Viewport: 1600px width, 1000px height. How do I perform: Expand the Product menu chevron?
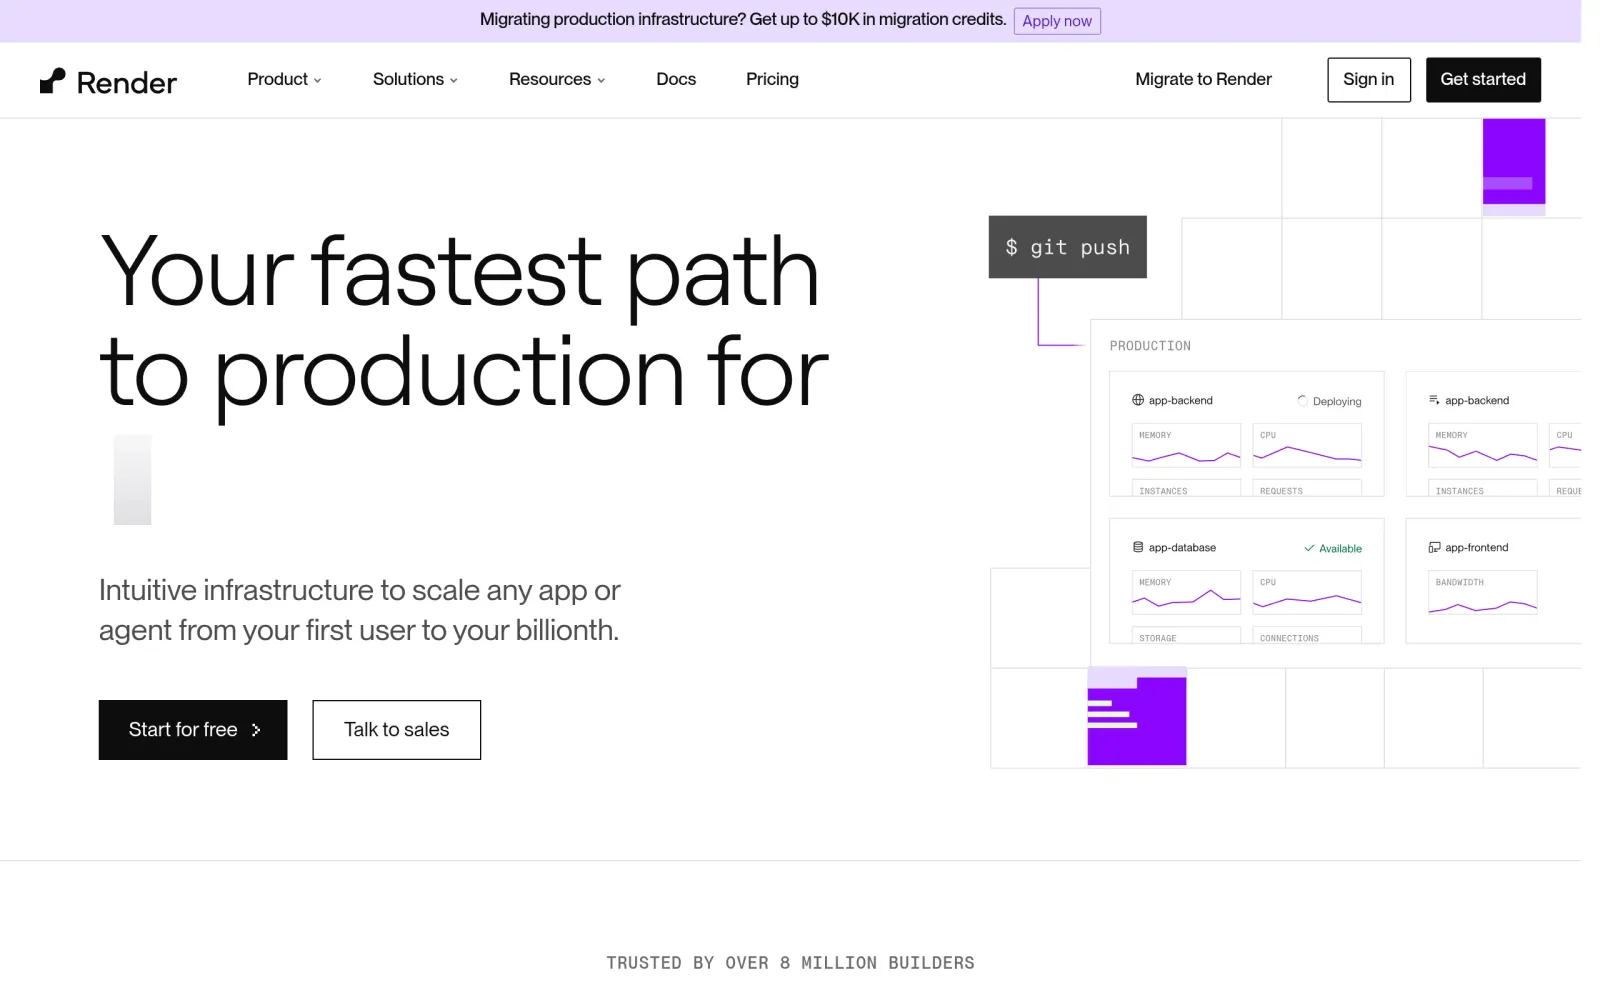318,81
